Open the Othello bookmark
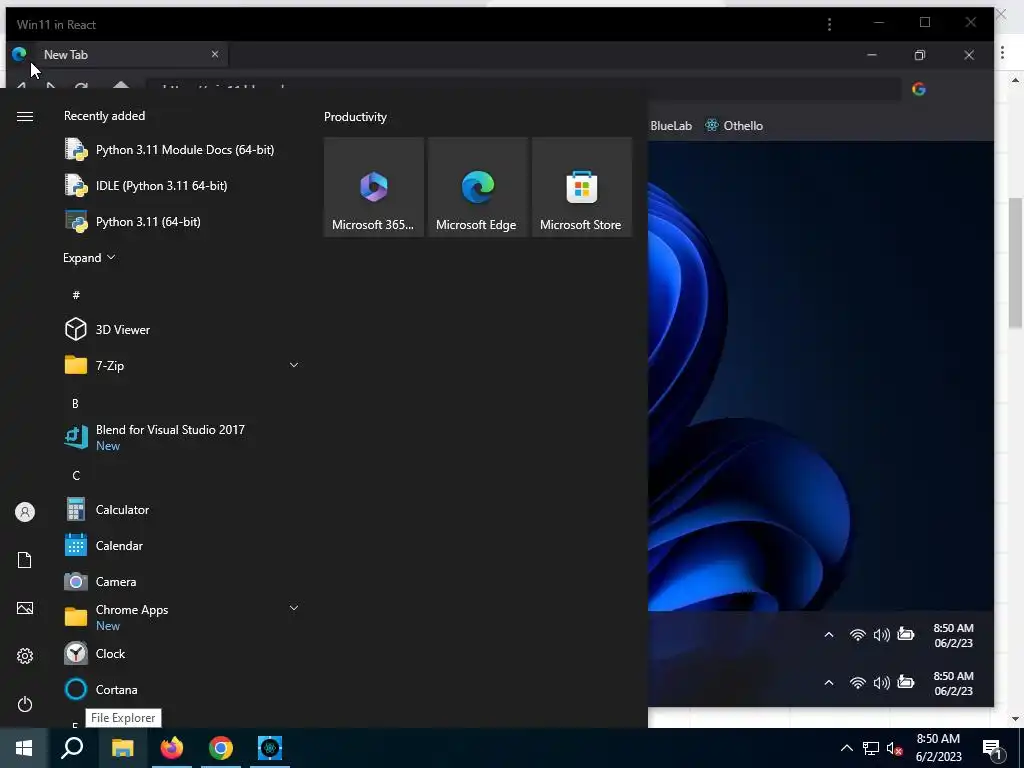 pos(734,125)
